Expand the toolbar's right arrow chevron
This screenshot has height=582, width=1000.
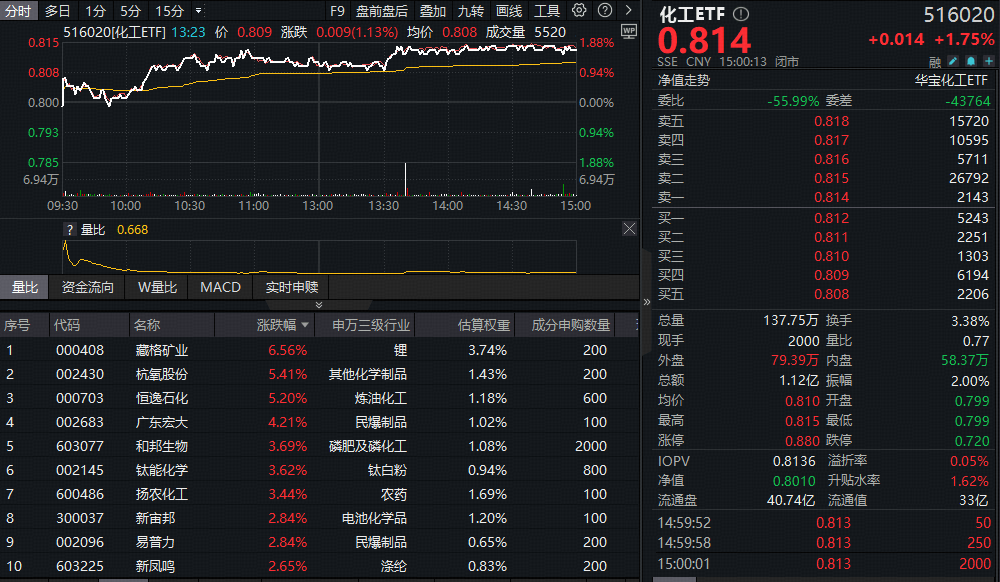click(626, 11)
